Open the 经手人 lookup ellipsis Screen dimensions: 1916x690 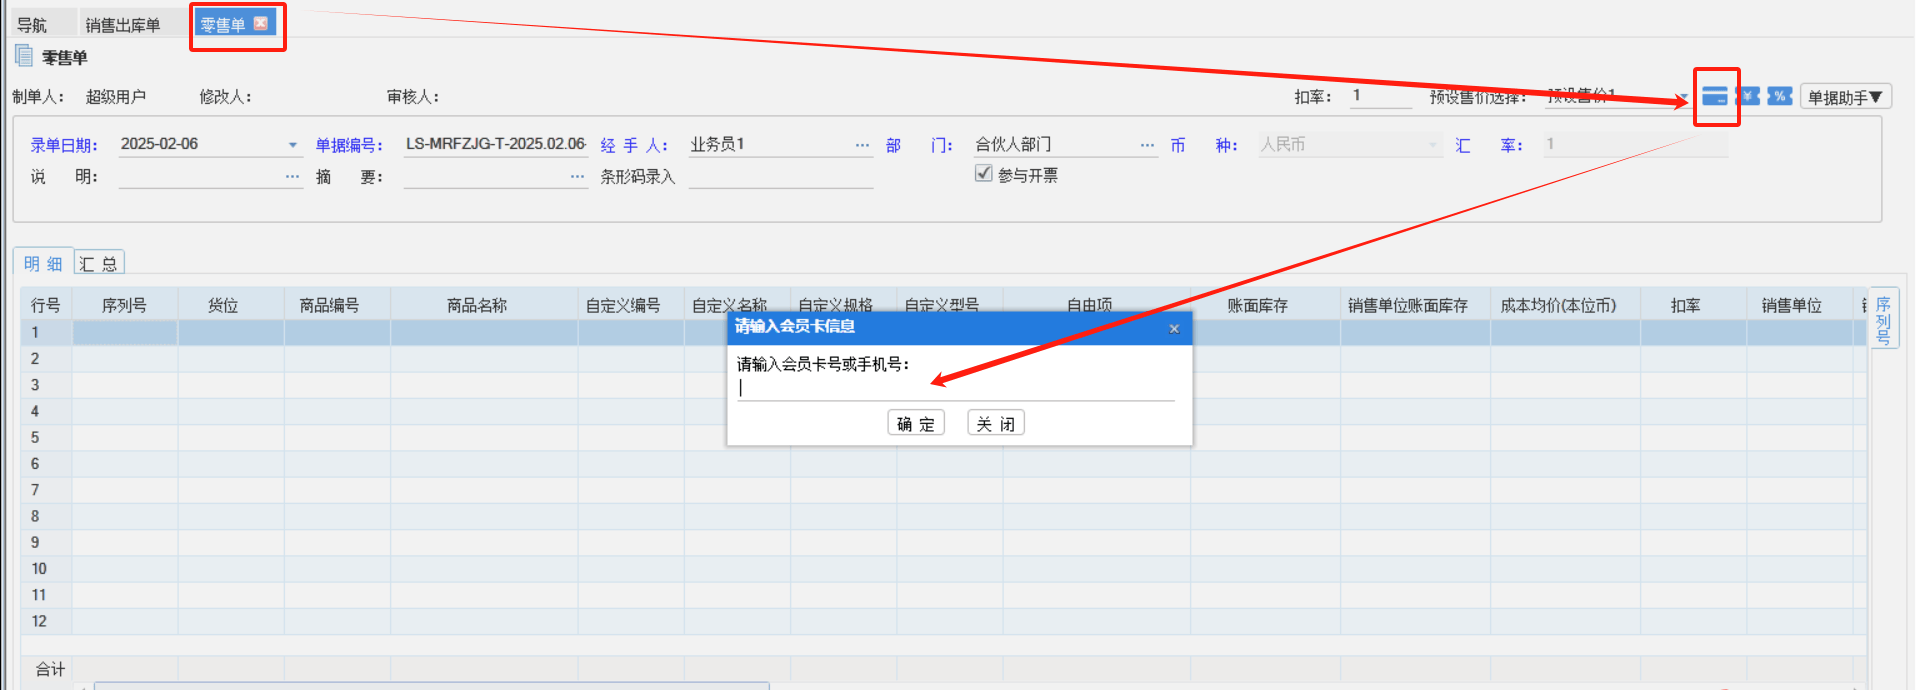(862, 145)
